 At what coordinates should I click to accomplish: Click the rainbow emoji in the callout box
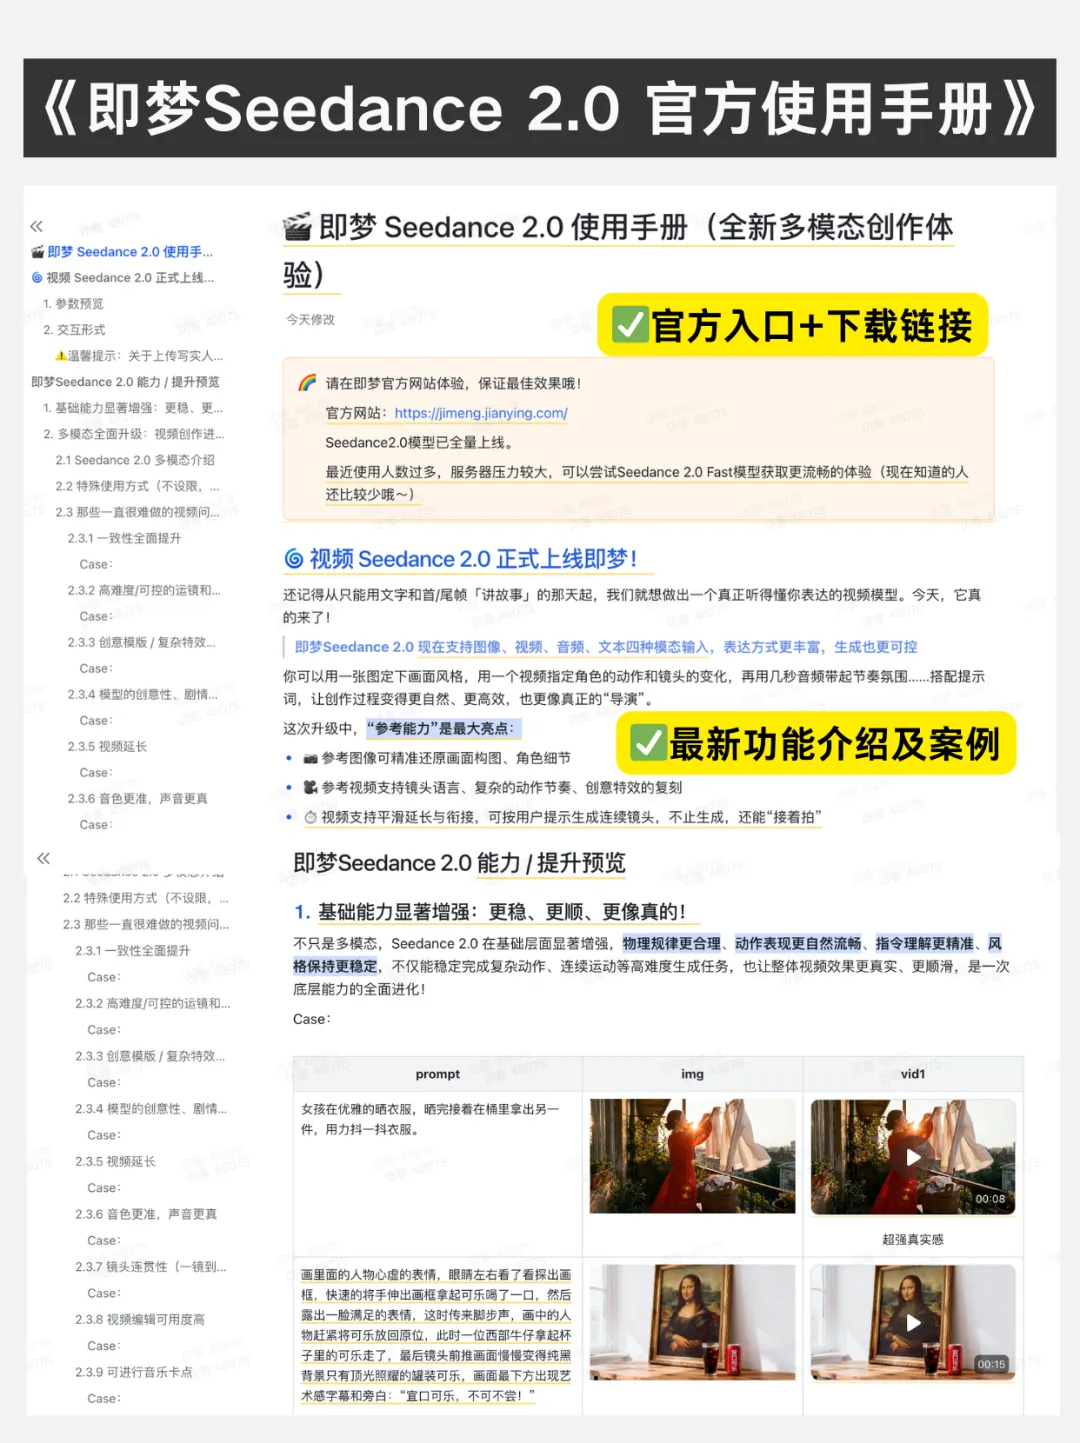click(308, 383)
